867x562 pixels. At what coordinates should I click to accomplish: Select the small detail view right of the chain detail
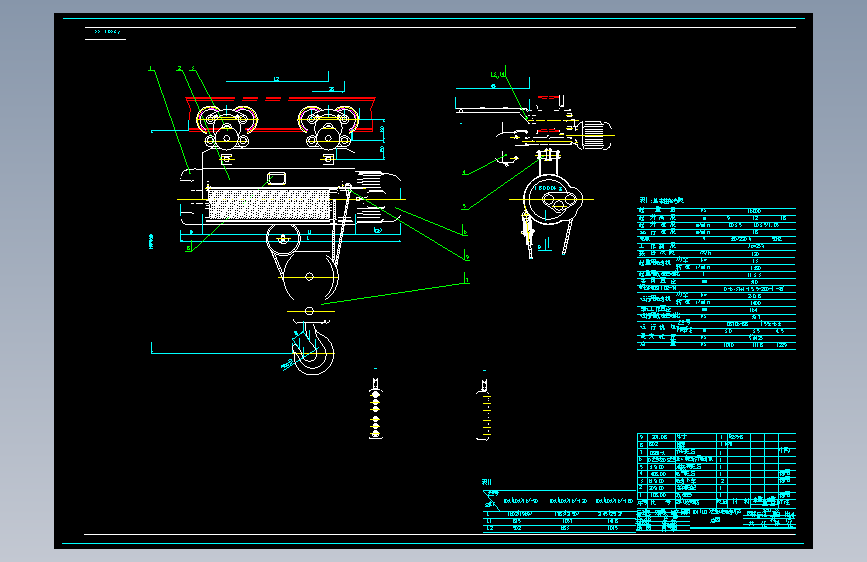pyautogui.click(x=484, y=410)
